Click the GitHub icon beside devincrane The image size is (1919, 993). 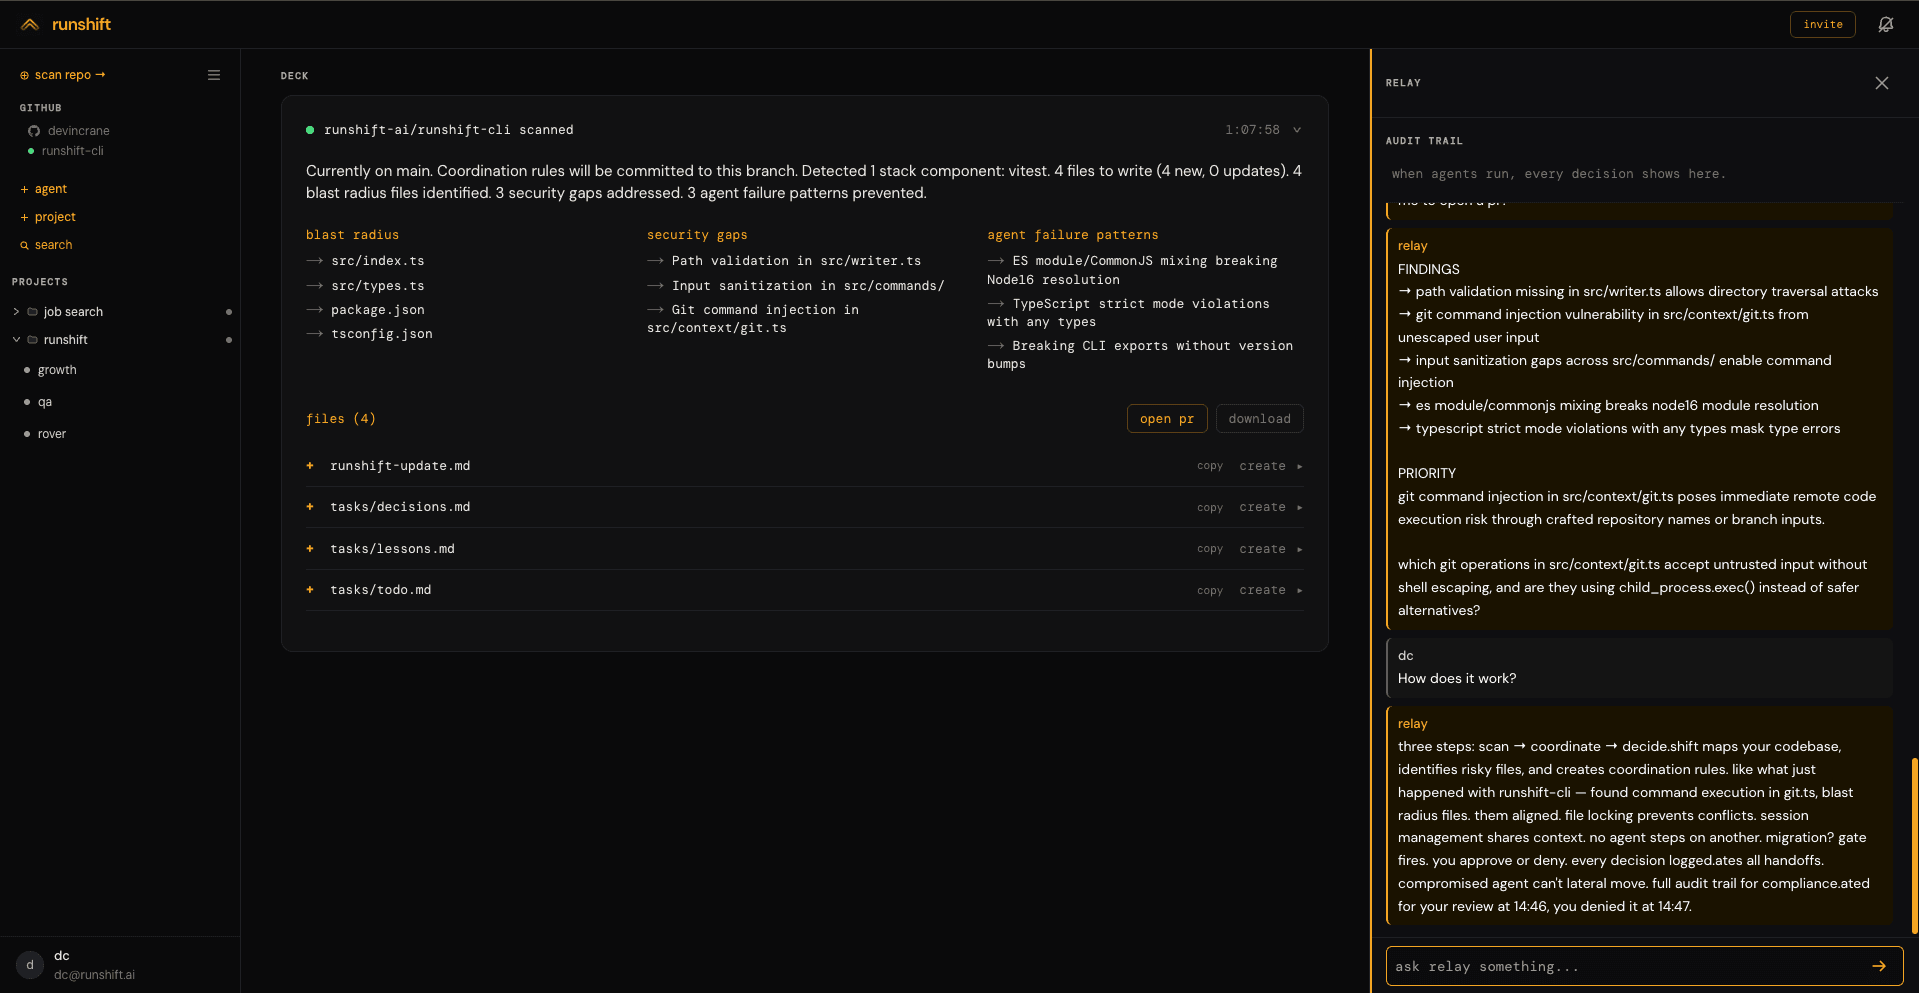click(34, 131)
